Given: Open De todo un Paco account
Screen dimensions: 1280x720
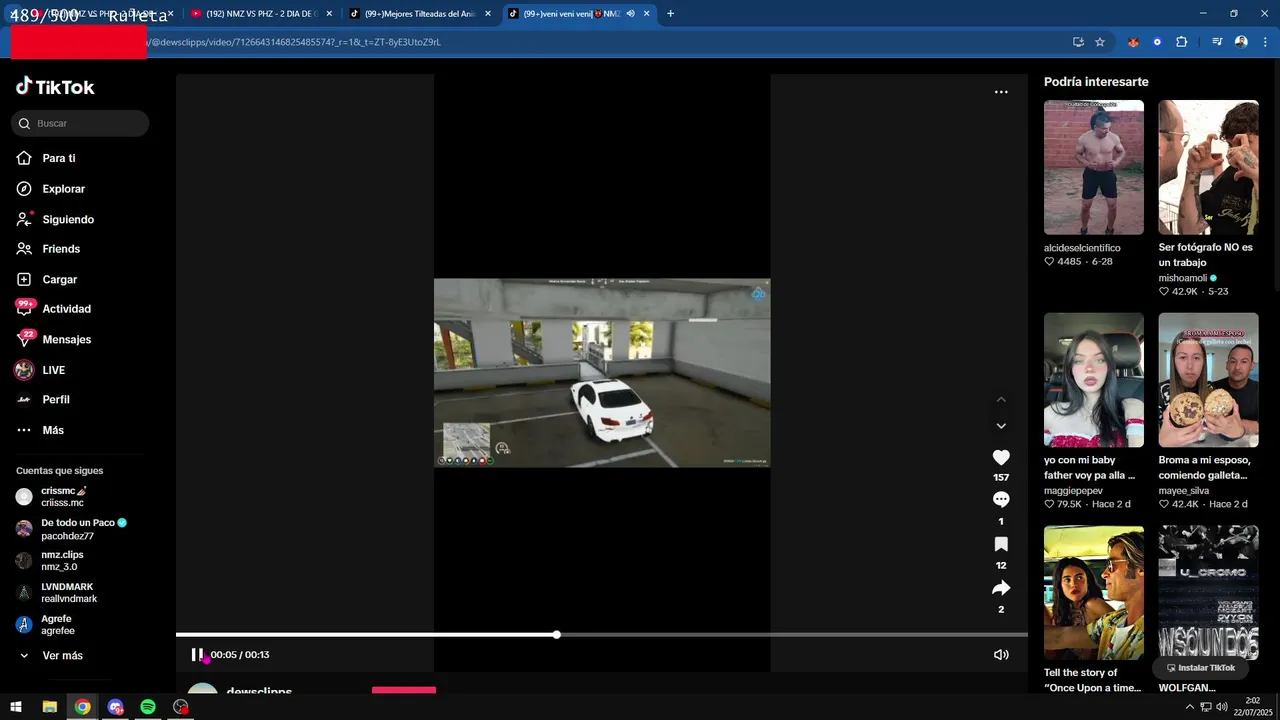Looking at the screenshot, I should coord(71,529).
